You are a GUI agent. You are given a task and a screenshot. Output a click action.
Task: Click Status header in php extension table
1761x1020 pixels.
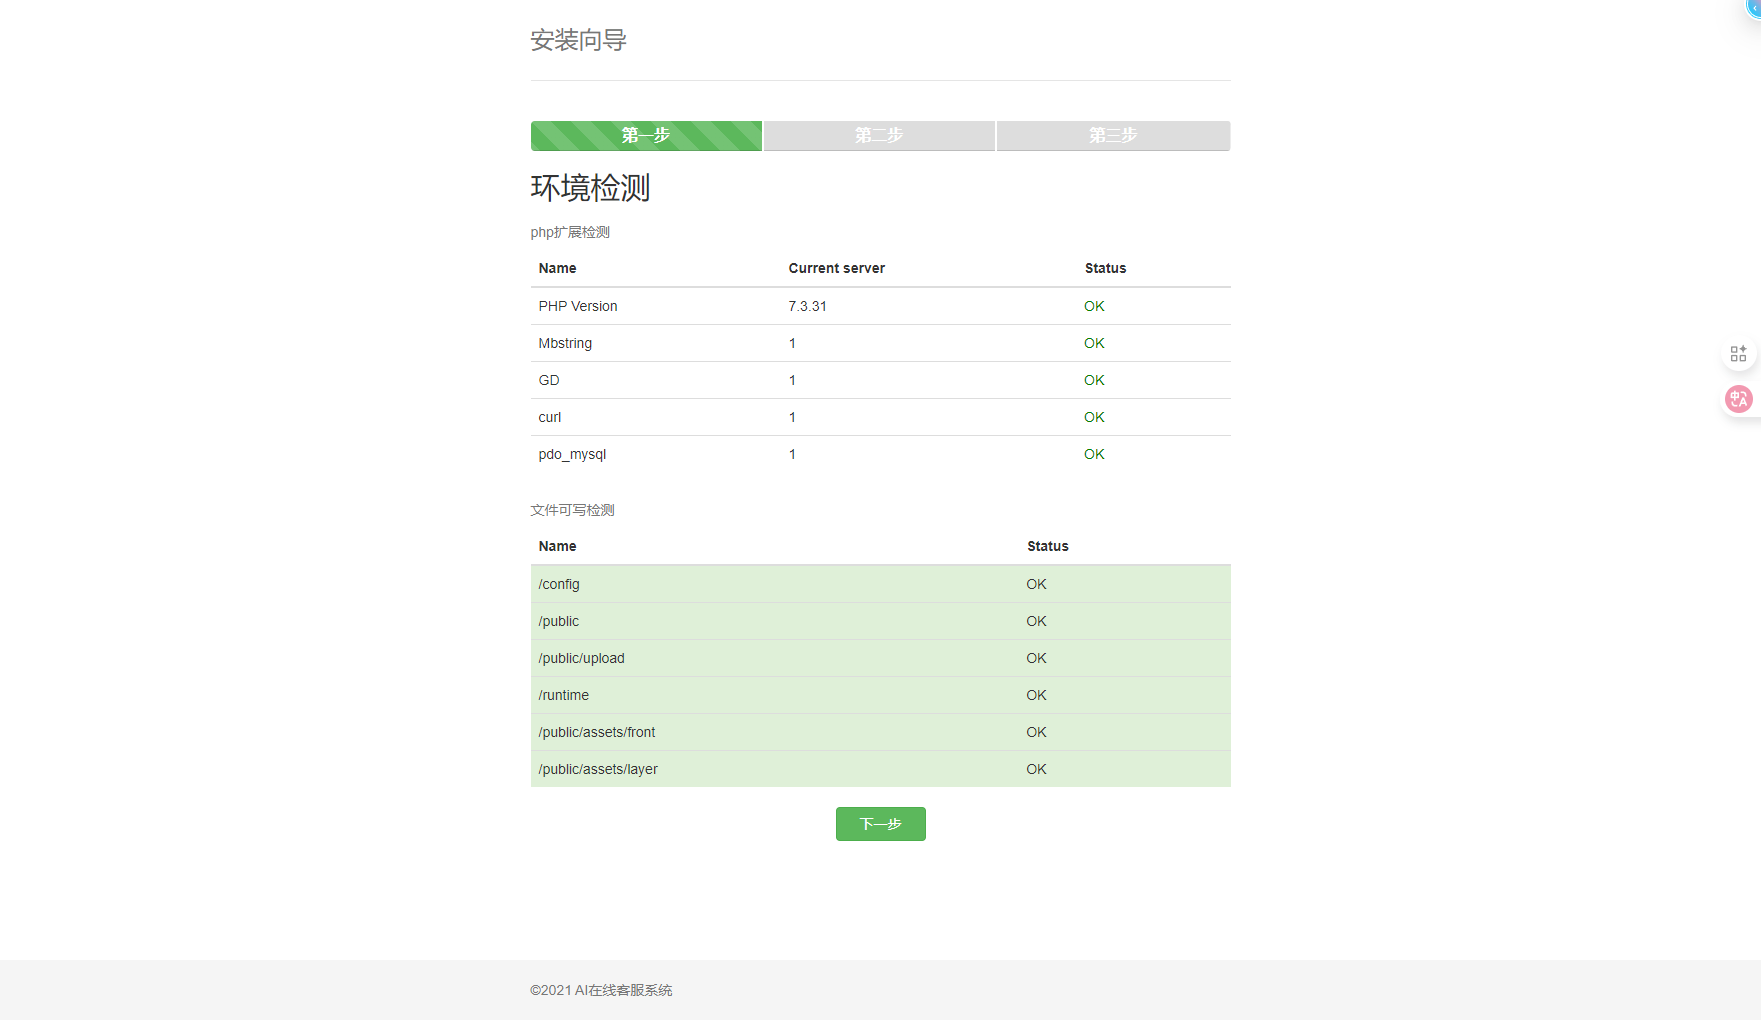[x=1105, y=268]
